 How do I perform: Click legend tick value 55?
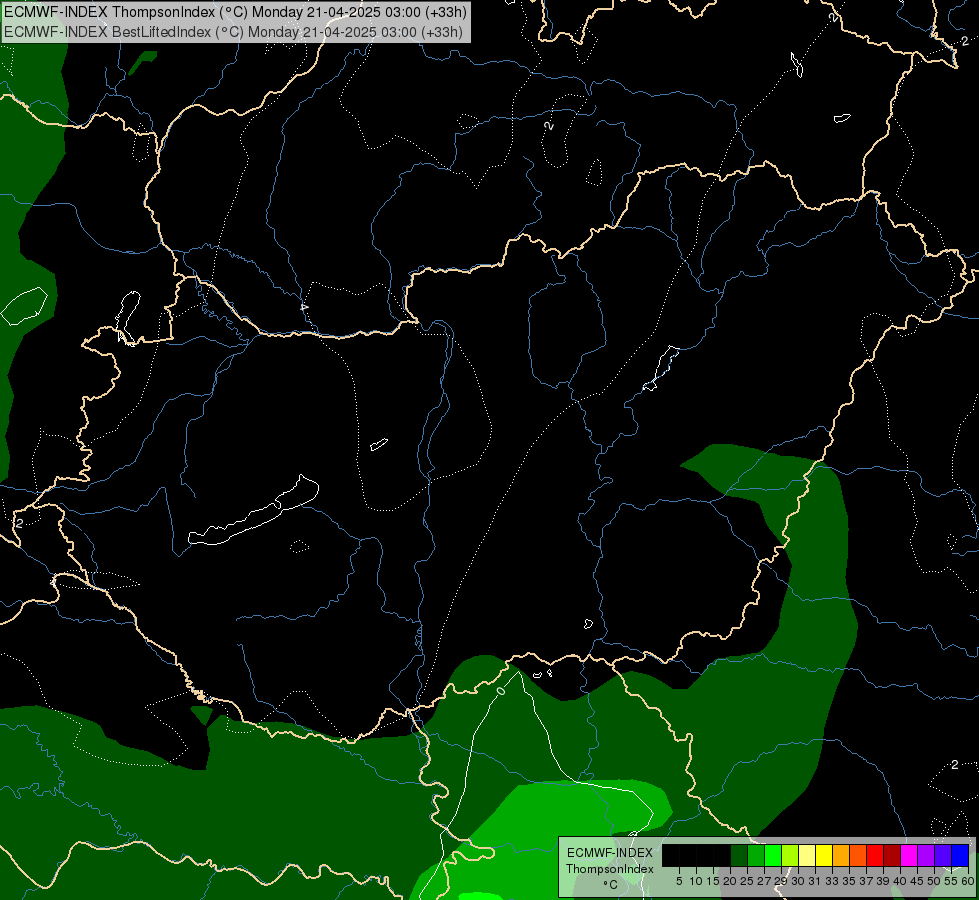(951, 881)
